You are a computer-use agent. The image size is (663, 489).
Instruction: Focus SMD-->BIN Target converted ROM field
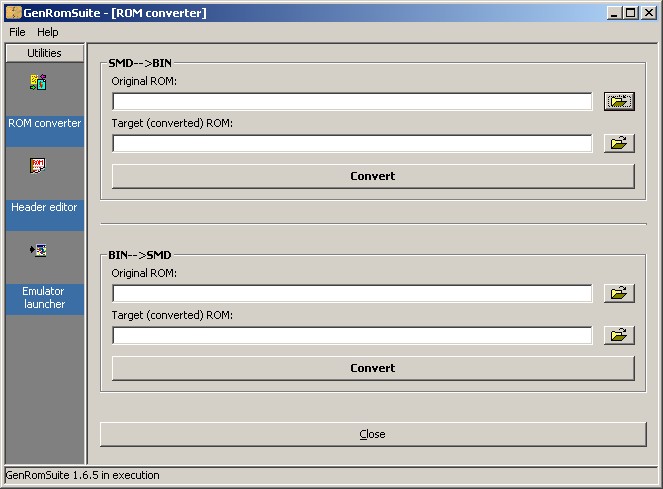click(352, 143)
